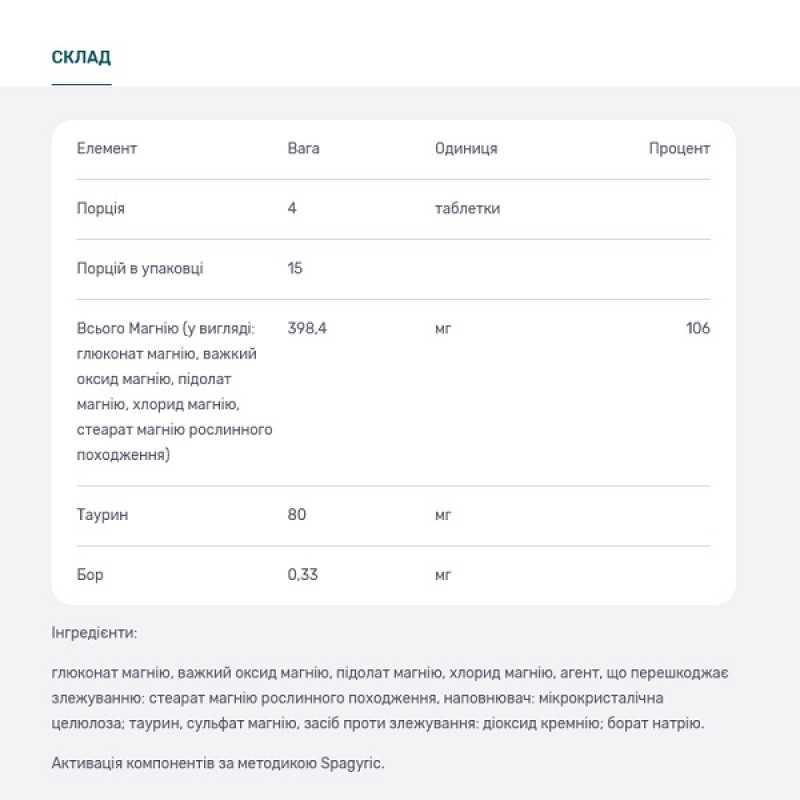800x800 pixels.
Task: Click the ingredients list paragraph
Action: (380, 698)
